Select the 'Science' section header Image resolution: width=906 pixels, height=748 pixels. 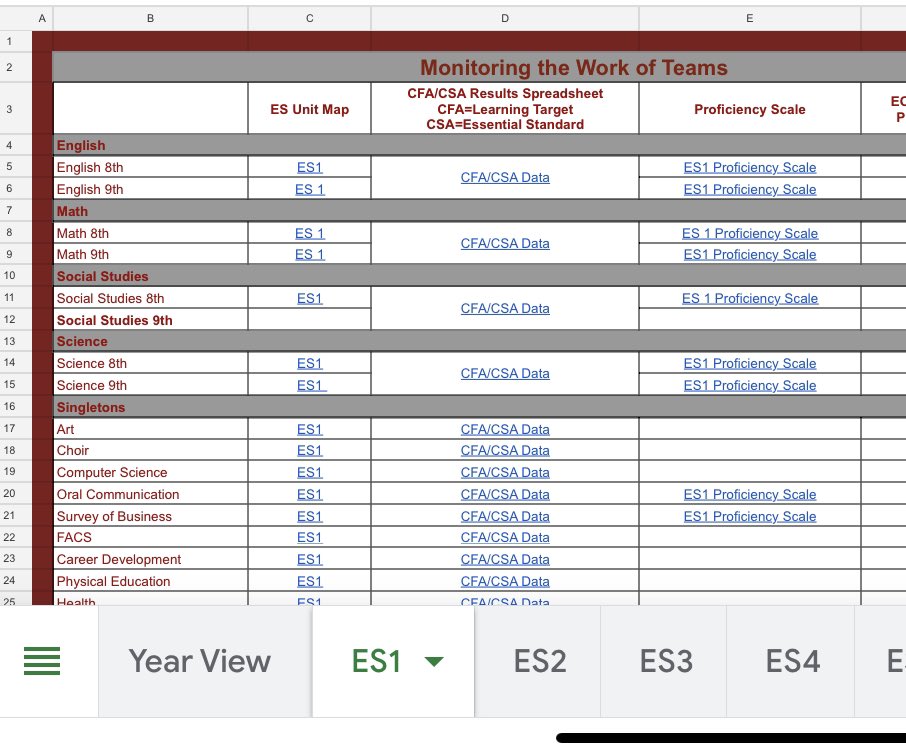82,341
